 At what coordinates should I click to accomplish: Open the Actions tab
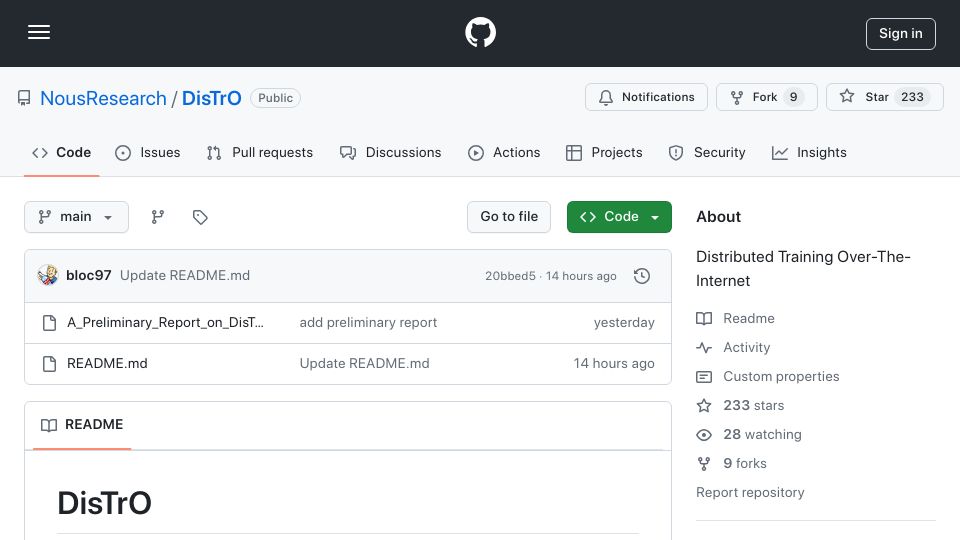(x=504, y=152)
